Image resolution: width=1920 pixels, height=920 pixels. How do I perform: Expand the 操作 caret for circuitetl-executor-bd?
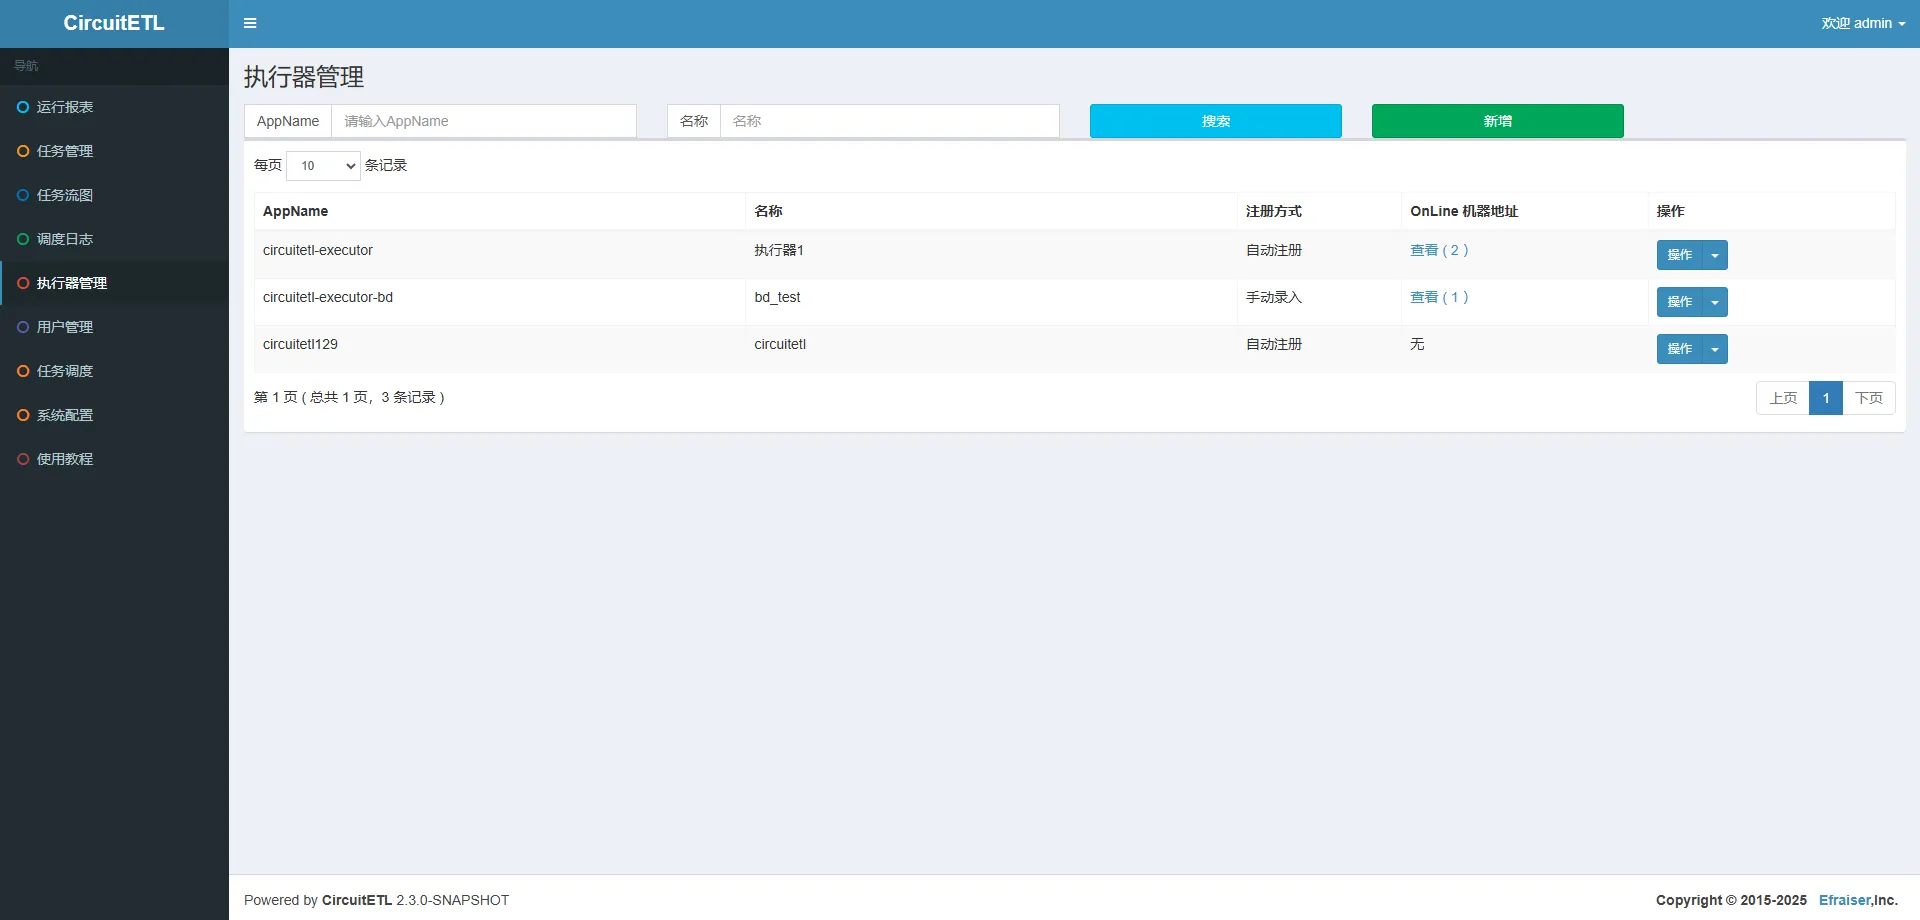click(x=1715, y=302)
